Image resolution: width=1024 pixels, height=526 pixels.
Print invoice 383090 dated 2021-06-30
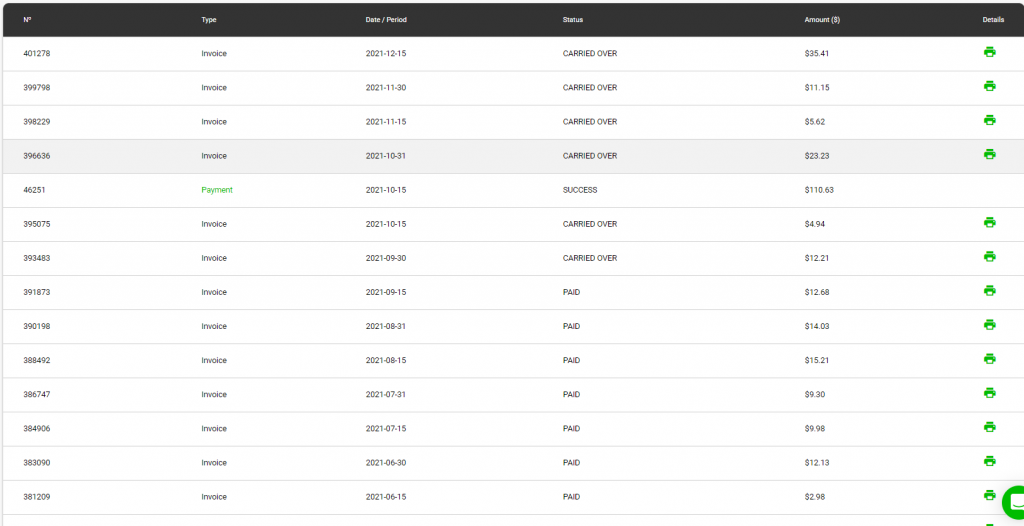989,461
